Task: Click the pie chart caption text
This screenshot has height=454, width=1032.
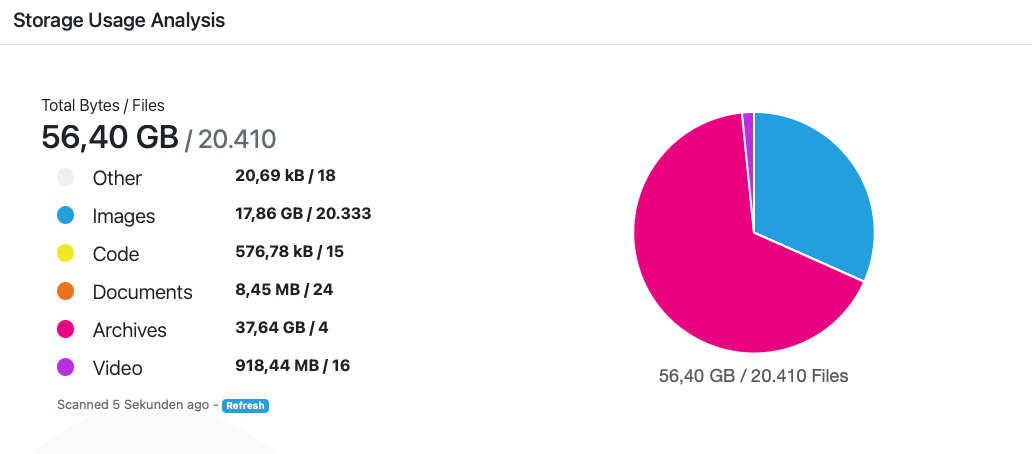Action: (x=753, y=376)
